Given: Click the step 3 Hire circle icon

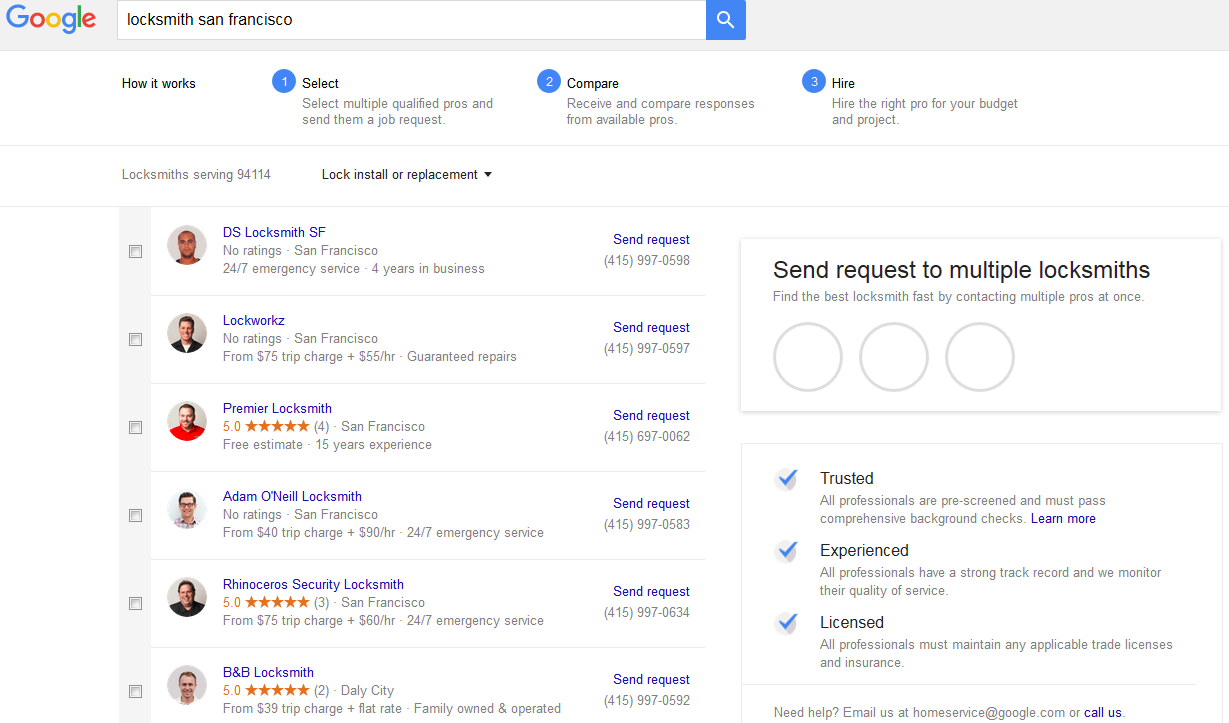Looking at the screenshot, I should (x=813, y=82).
